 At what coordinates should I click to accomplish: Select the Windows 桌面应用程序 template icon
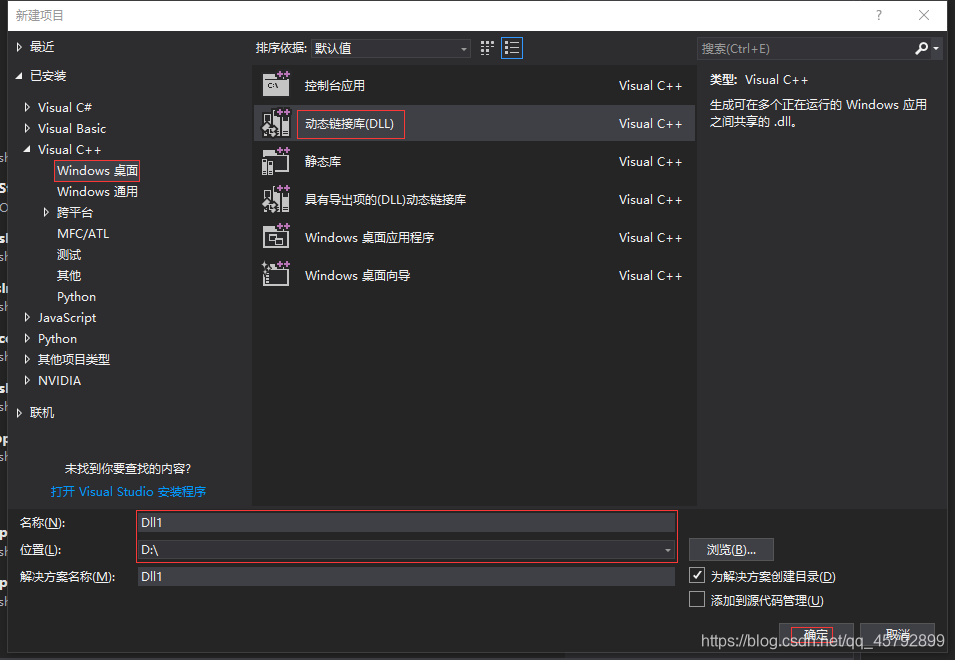tap(277, 237)
